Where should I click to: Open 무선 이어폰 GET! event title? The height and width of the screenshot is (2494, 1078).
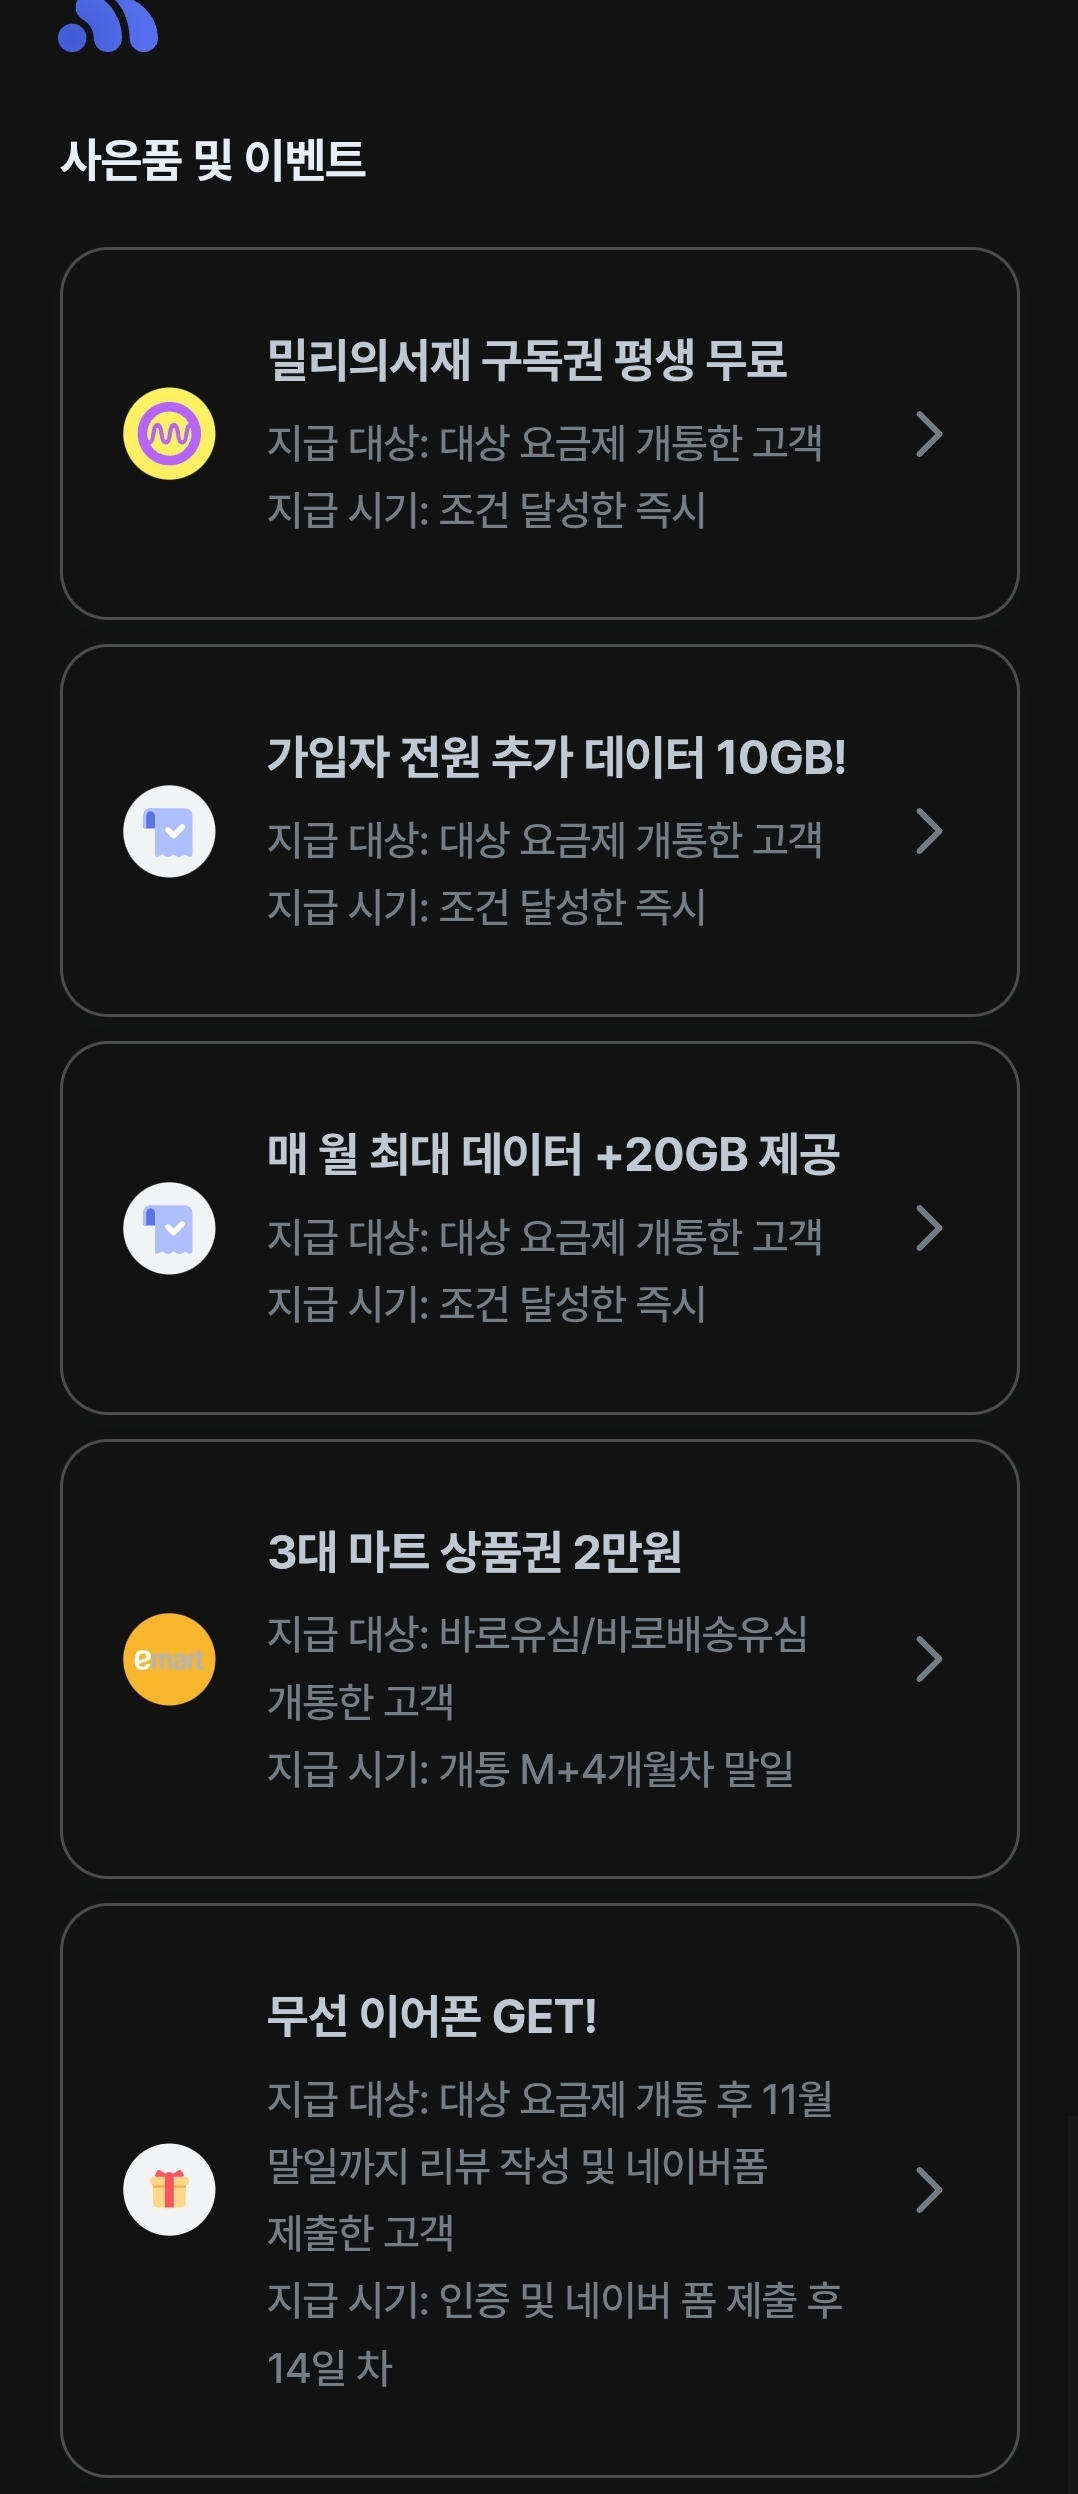pos(432,2015)
